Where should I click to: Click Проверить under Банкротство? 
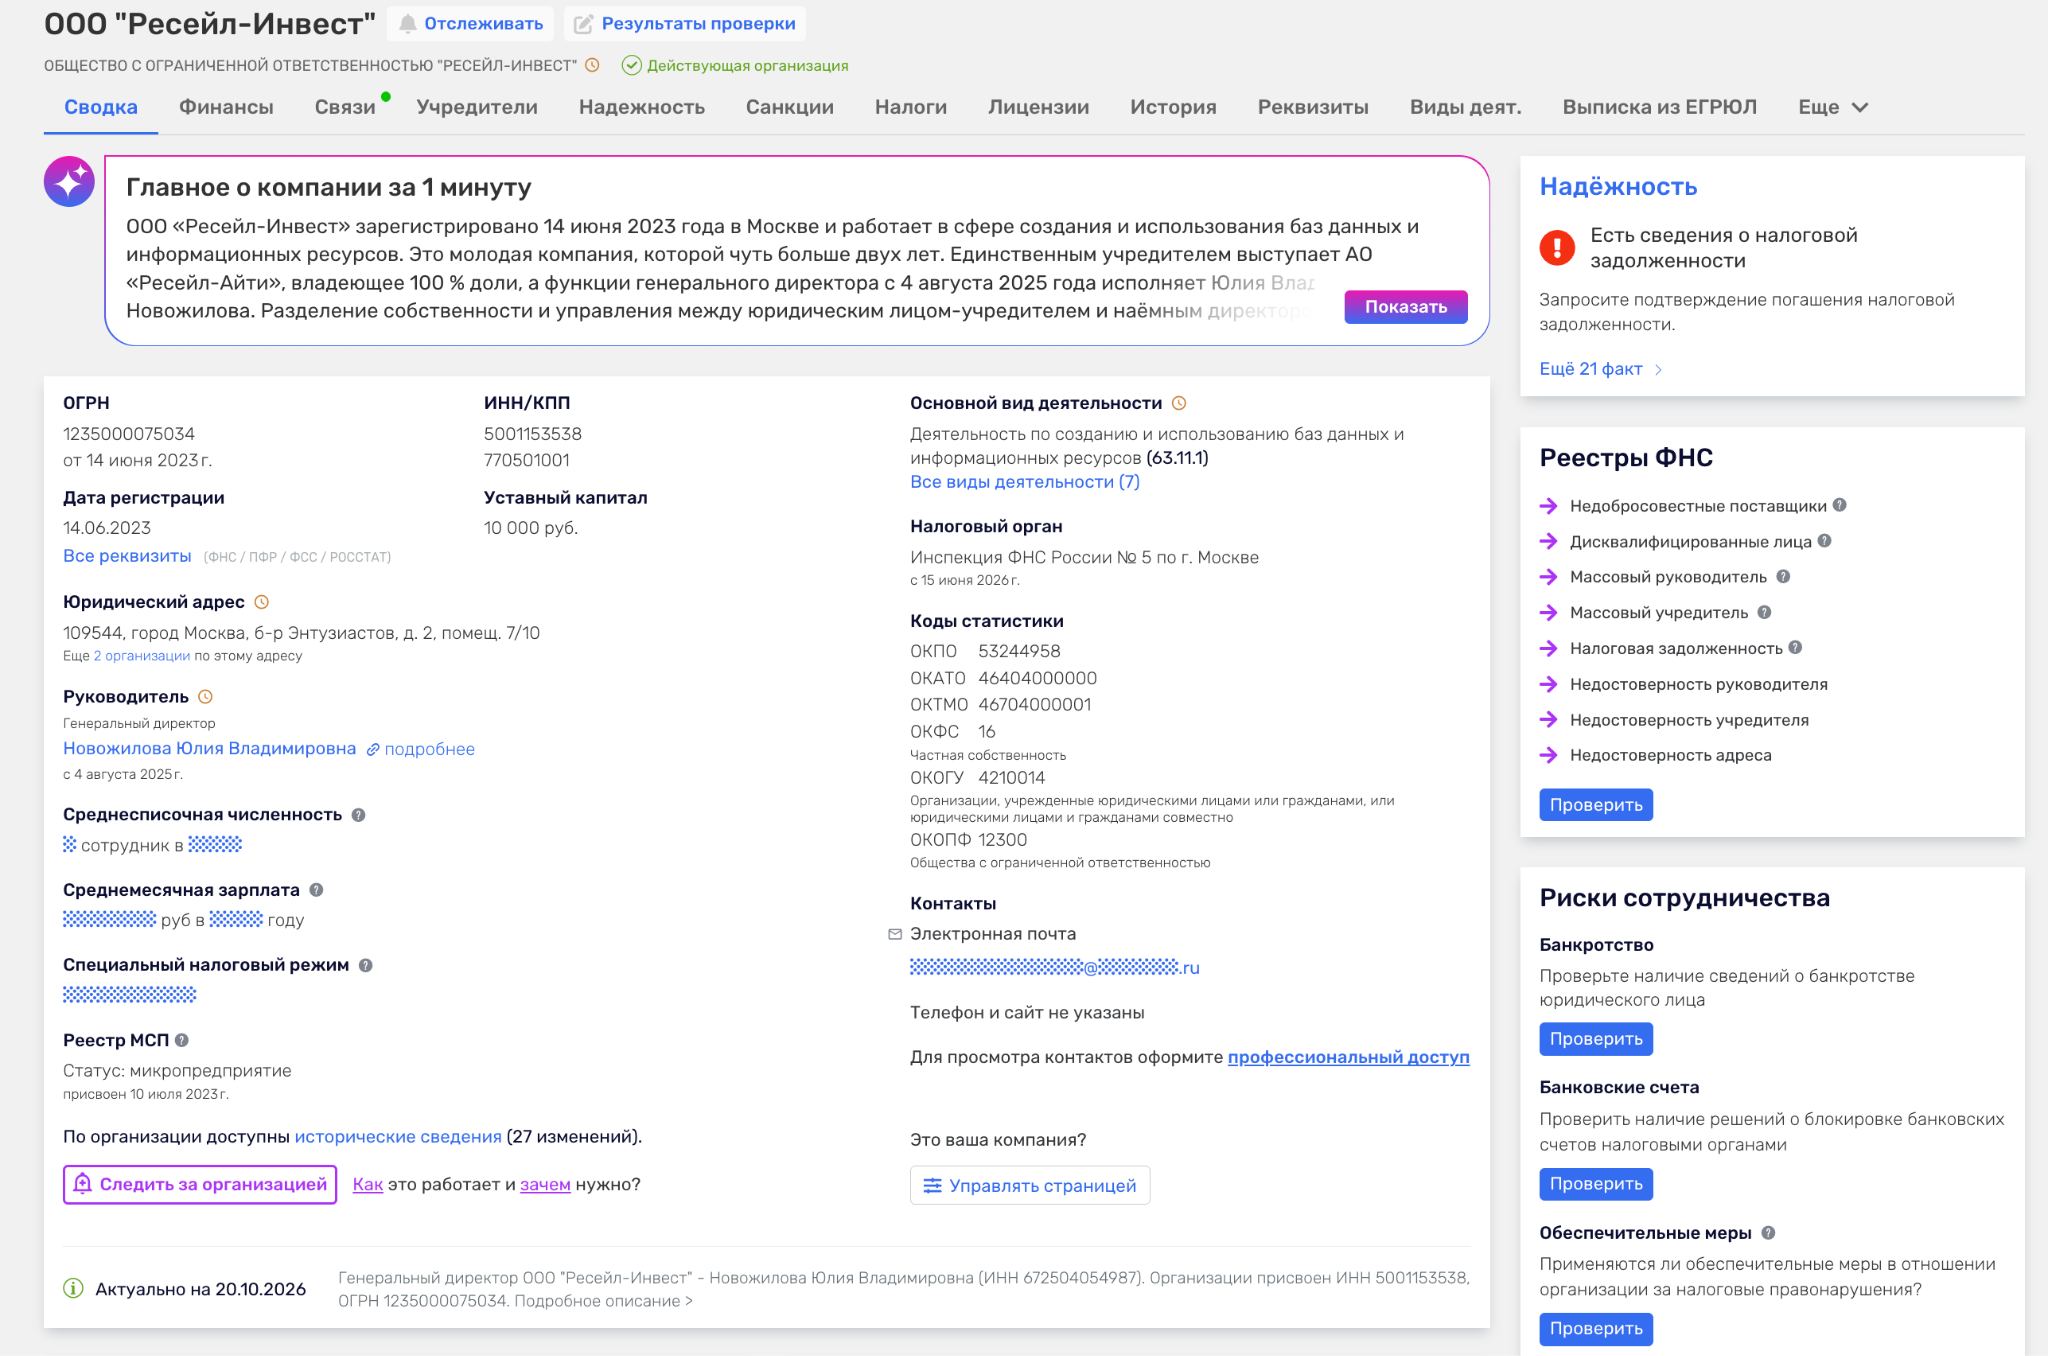tap(1596, 1039)
